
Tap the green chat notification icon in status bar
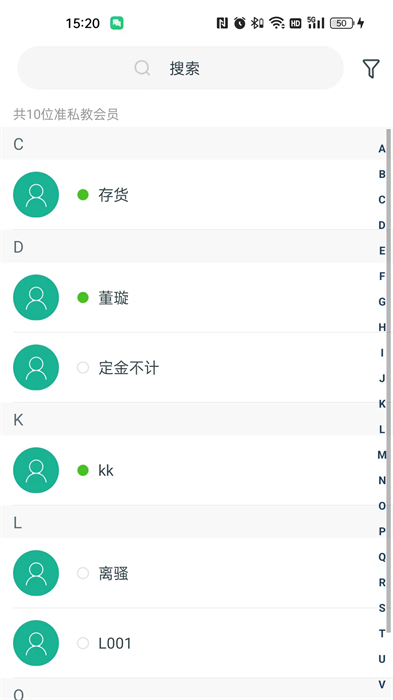click(x=117, y=23)
